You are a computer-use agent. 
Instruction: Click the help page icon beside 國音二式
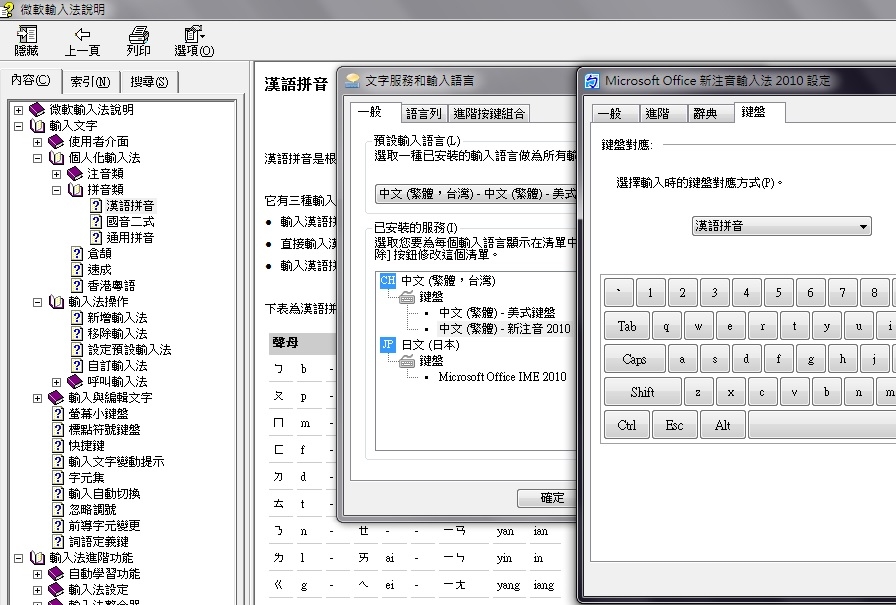tap(96, 222)
